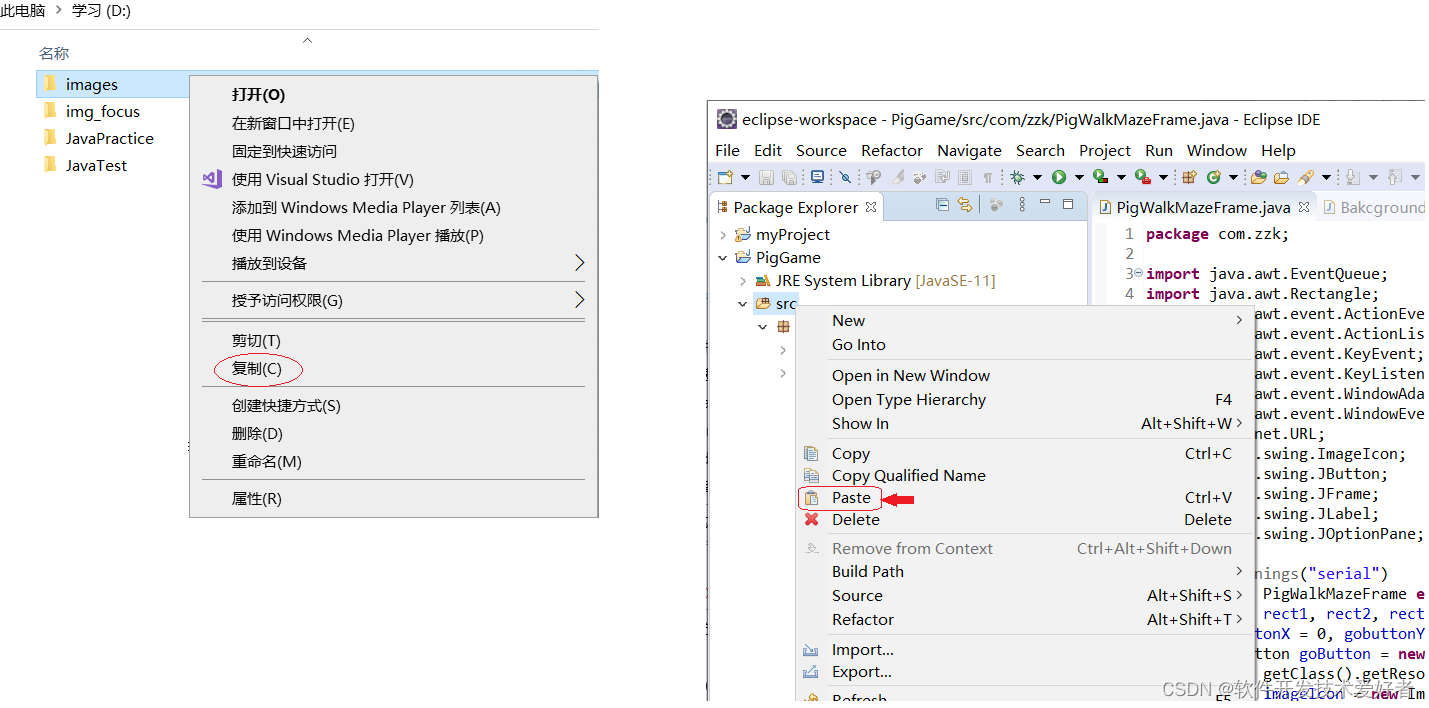Image resolution: width=1429 pixels, height=708 pixels.
Task: Click the New Java Class green C icon
Action: tap(1213, 177)
